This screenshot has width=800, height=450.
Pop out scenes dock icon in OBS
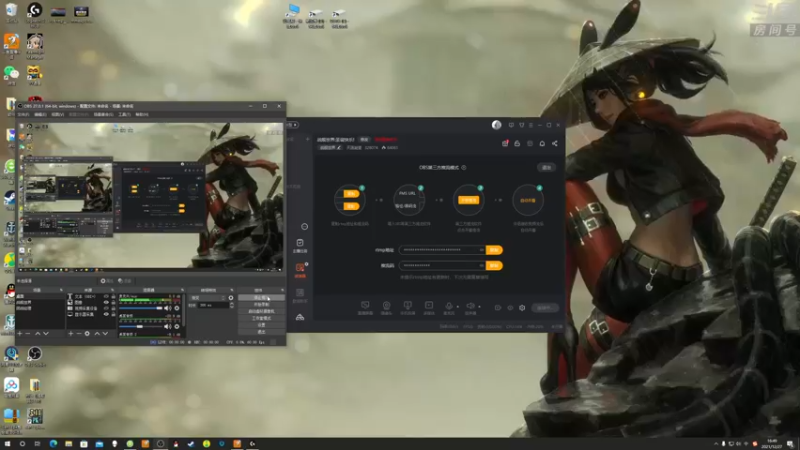pos(61,290)
